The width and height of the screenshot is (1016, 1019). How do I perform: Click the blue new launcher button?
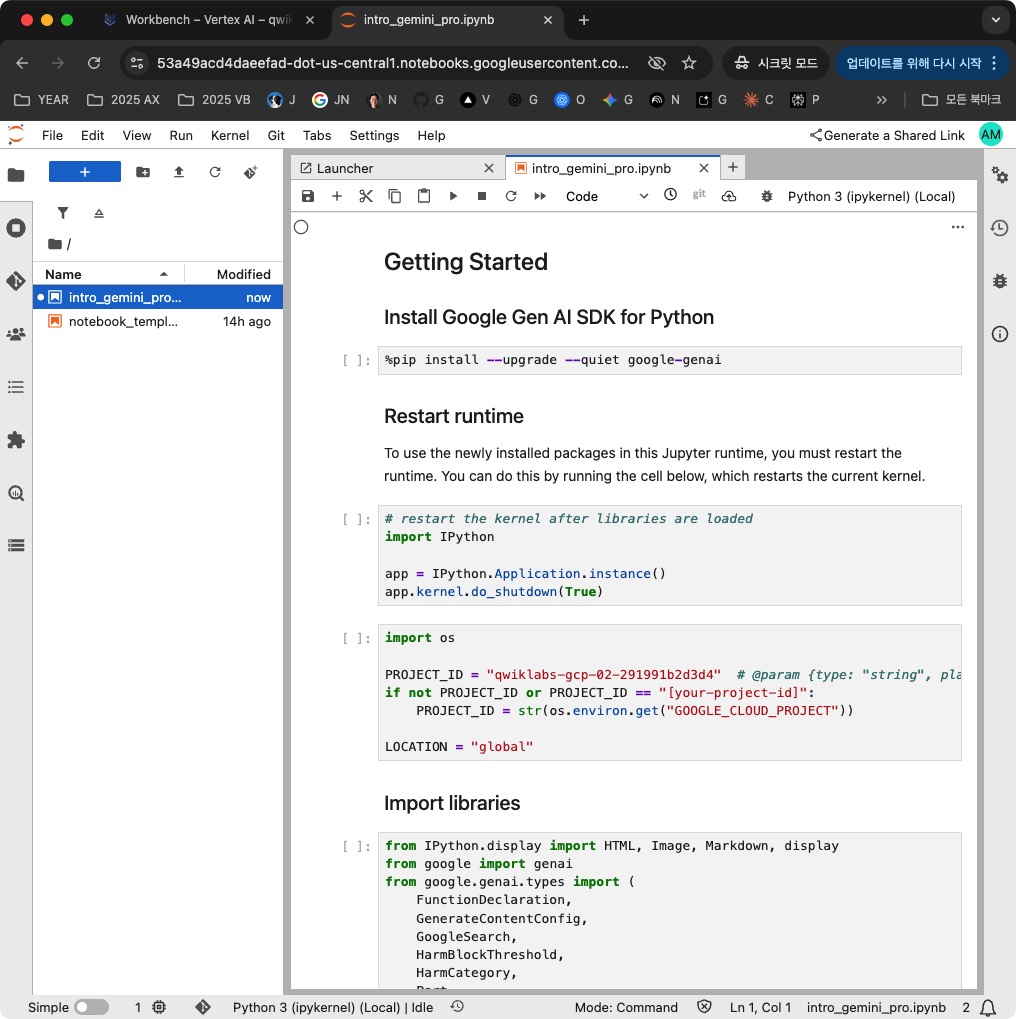85,172
